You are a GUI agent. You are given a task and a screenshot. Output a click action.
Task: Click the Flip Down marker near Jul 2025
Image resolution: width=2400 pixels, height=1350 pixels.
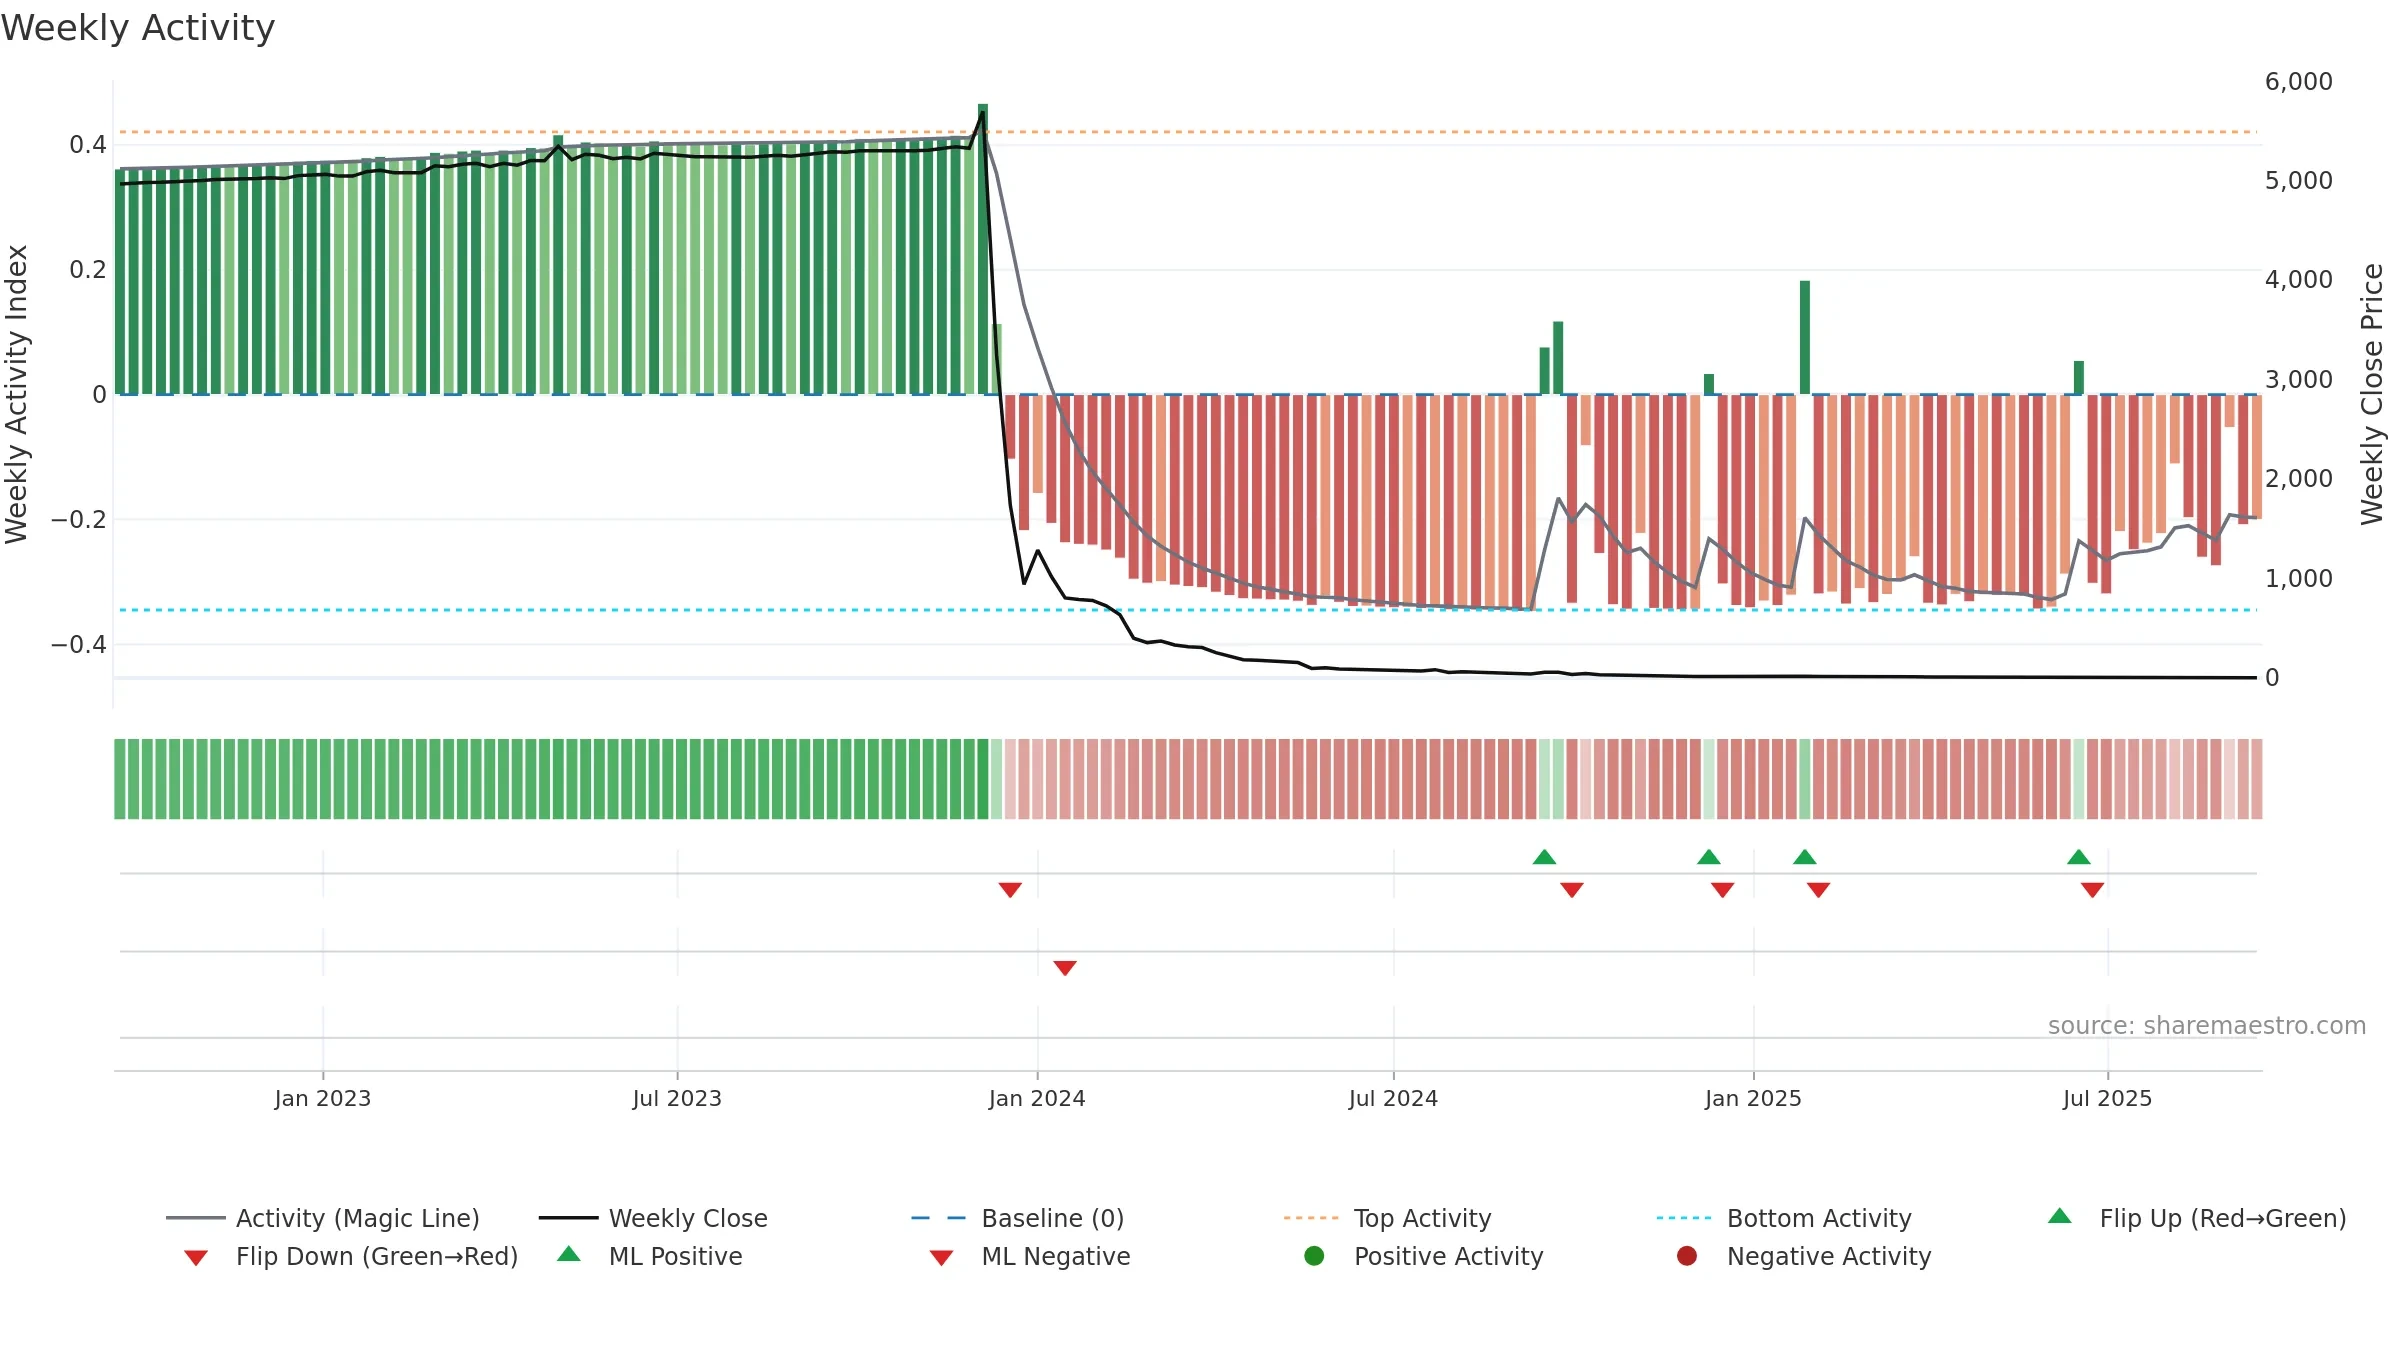coord(2093,890)
